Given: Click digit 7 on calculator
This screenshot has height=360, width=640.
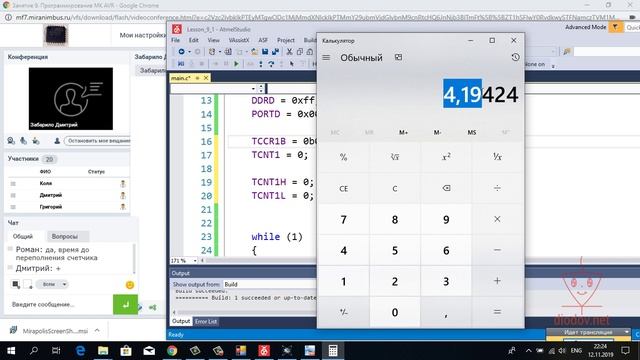Looking at the screenshot, I should (x=344, y=220).
